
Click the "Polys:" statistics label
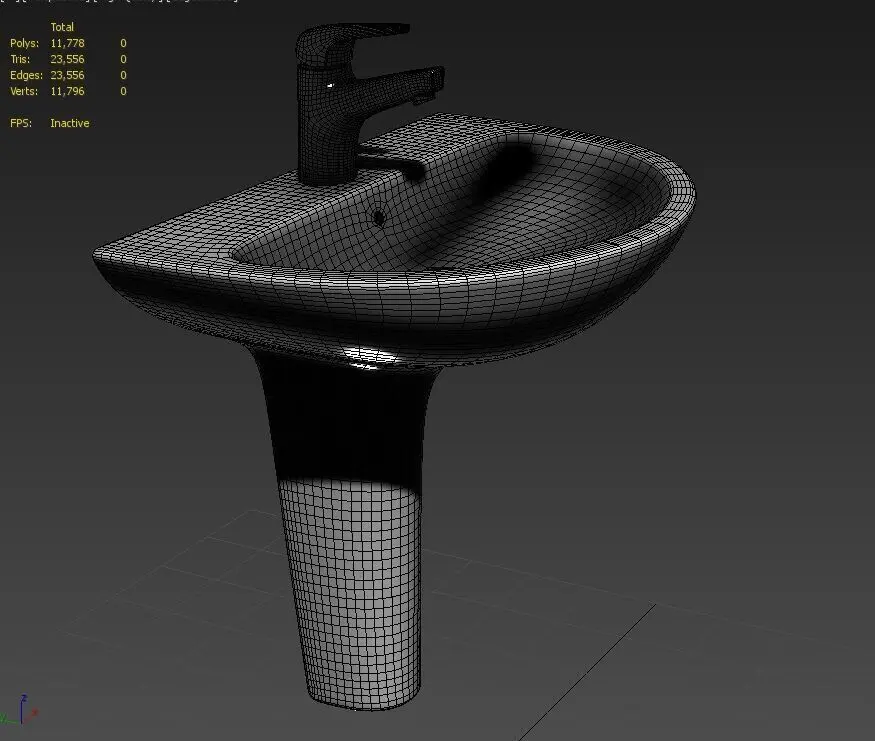pyautogui.click(x=25, y=43)
